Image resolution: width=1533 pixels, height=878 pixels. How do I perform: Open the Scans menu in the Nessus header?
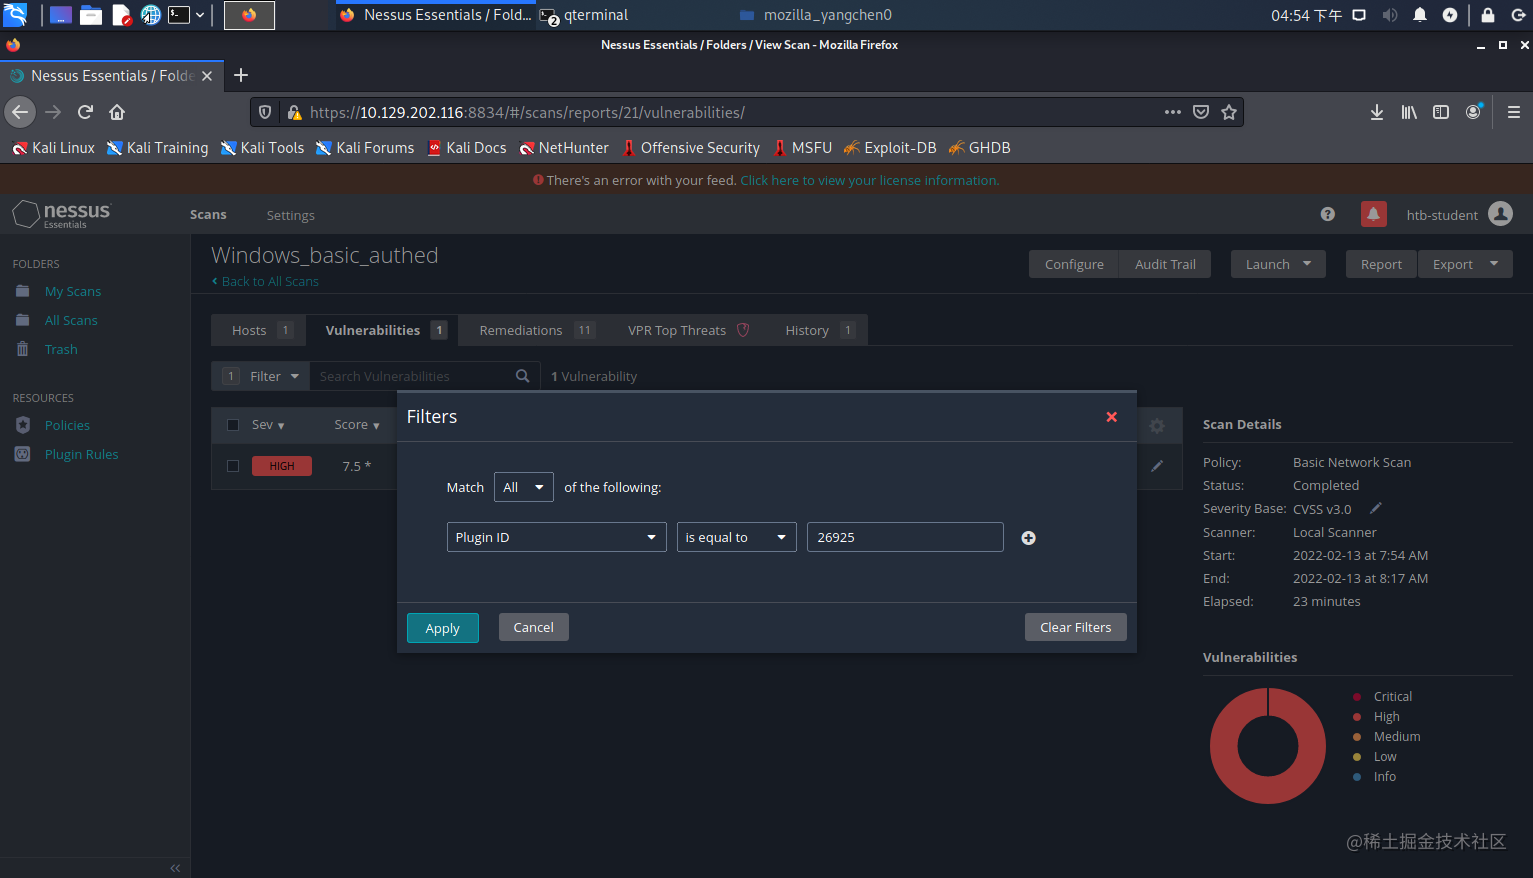[x=208, y=214]
